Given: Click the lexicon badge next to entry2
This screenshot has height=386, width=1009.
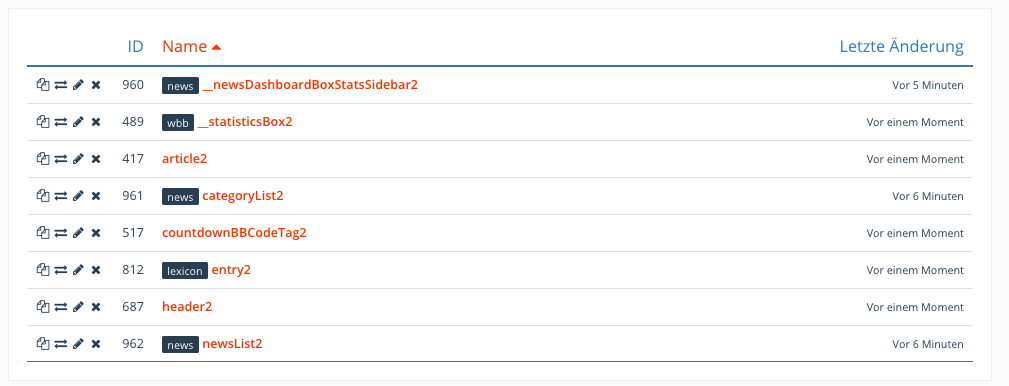Looking at the screenshot, I should pos(185,271).
